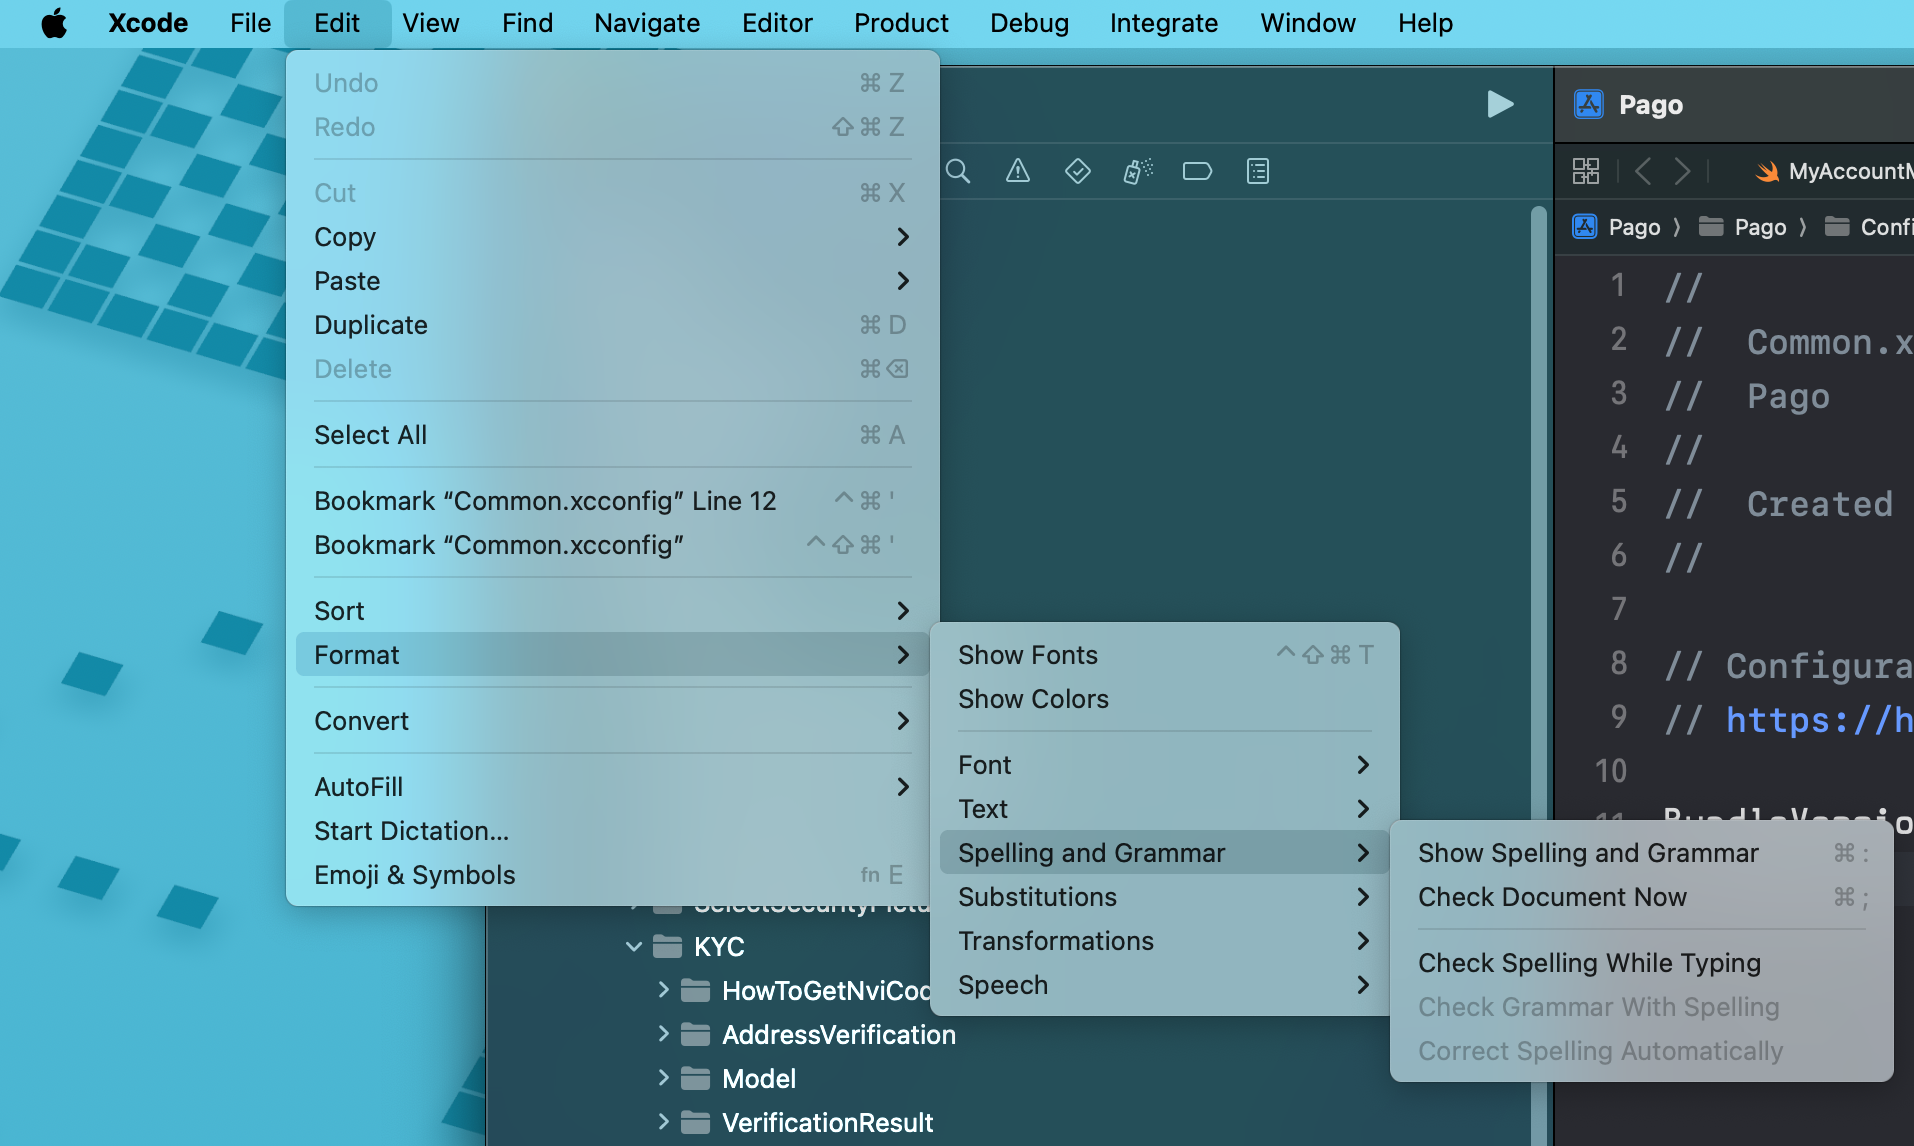This screenshot has height=1146, width=1914.
Task: Enable Check Grammar With Spelling
Action: pyautogui.click(x=1598, y=1007)
